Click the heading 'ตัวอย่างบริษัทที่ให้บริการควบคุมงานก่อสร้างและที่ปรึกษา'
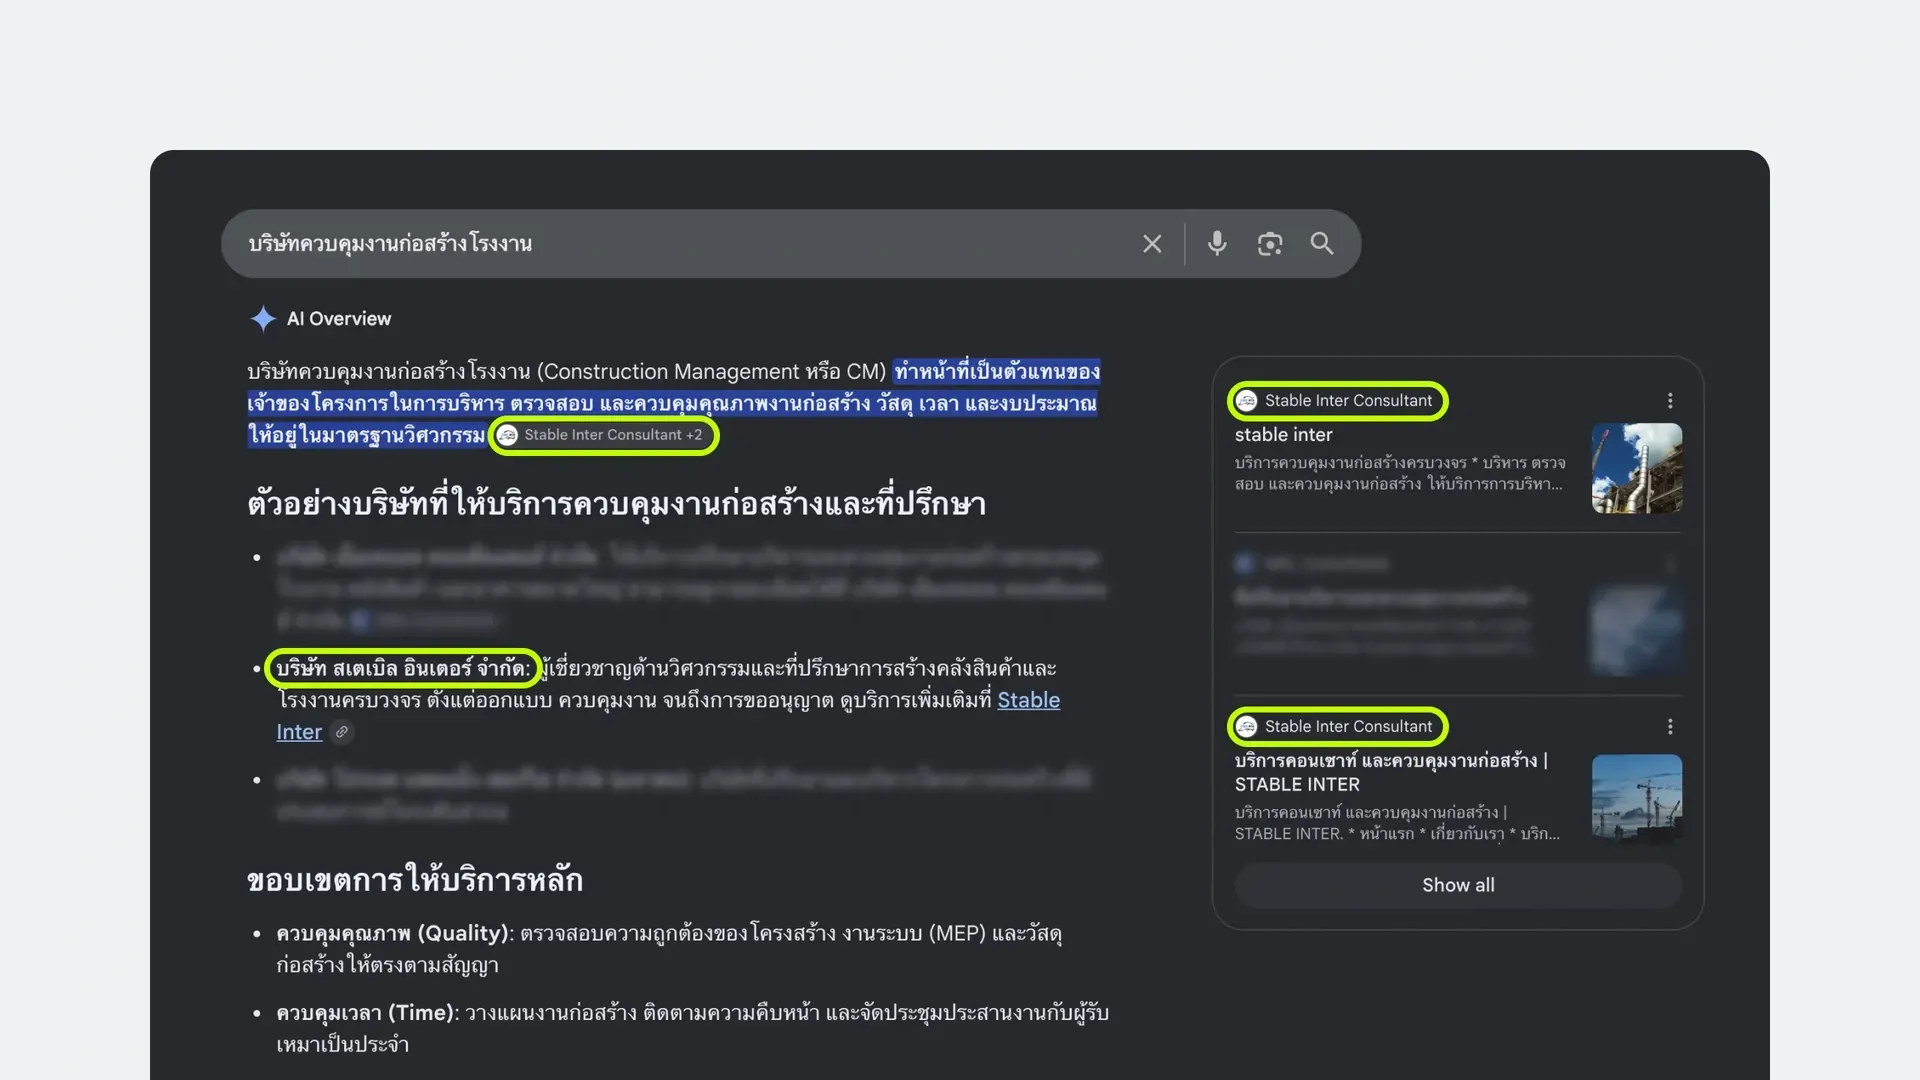Image resolution: width=1920 pixels, height=1080 pixels. 617,503
